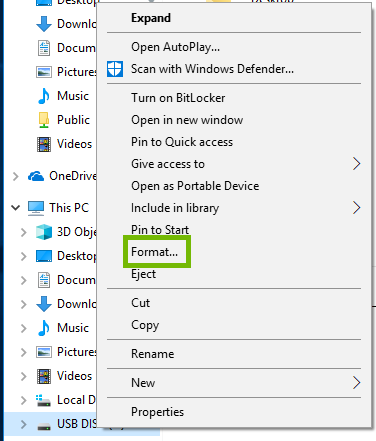Image resolution: width=376 pixels, height=441 pixels.
Task: Choose Scan with Windows Defender
Action: 234,69
